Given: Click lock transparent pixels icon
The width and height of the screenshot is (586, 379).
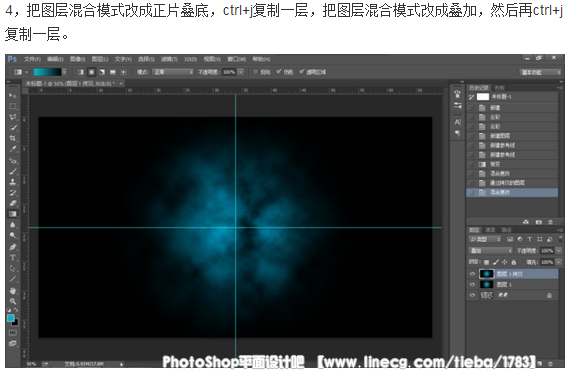Looking at the screenshot, I should [486, 262].
